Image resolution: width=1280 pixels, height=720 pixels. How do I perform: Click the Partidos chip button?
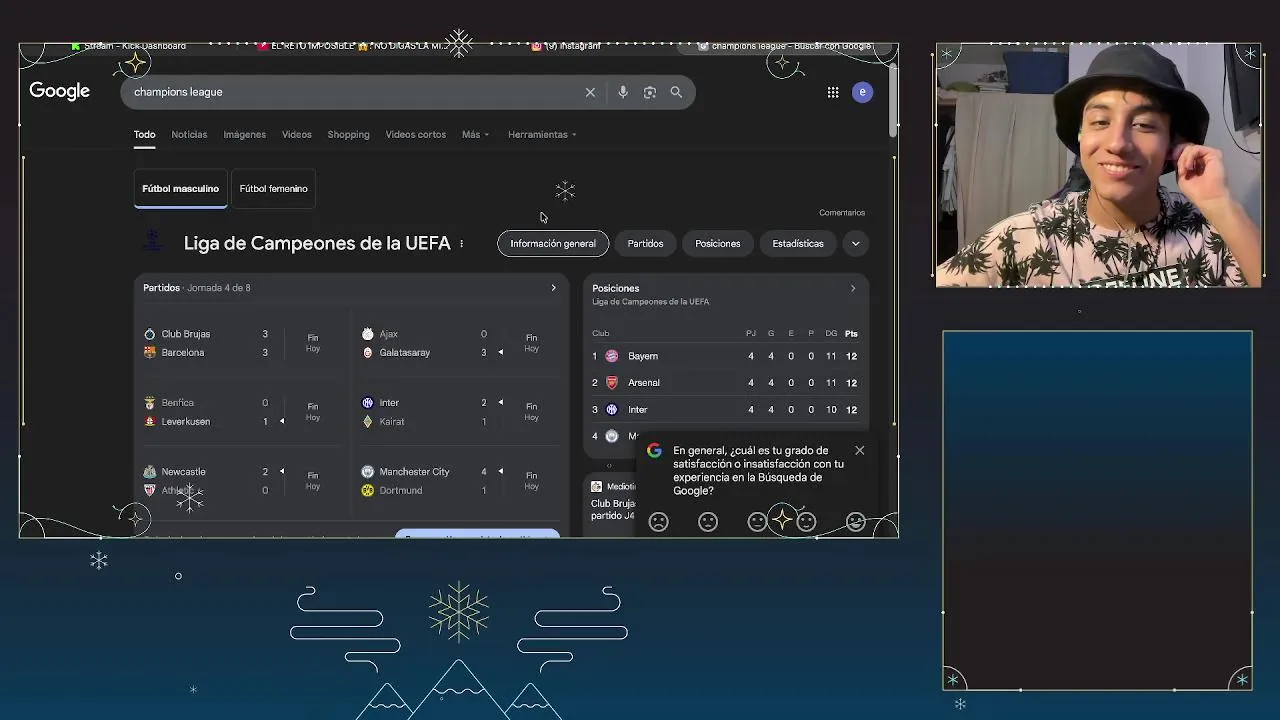click(645, 243)
